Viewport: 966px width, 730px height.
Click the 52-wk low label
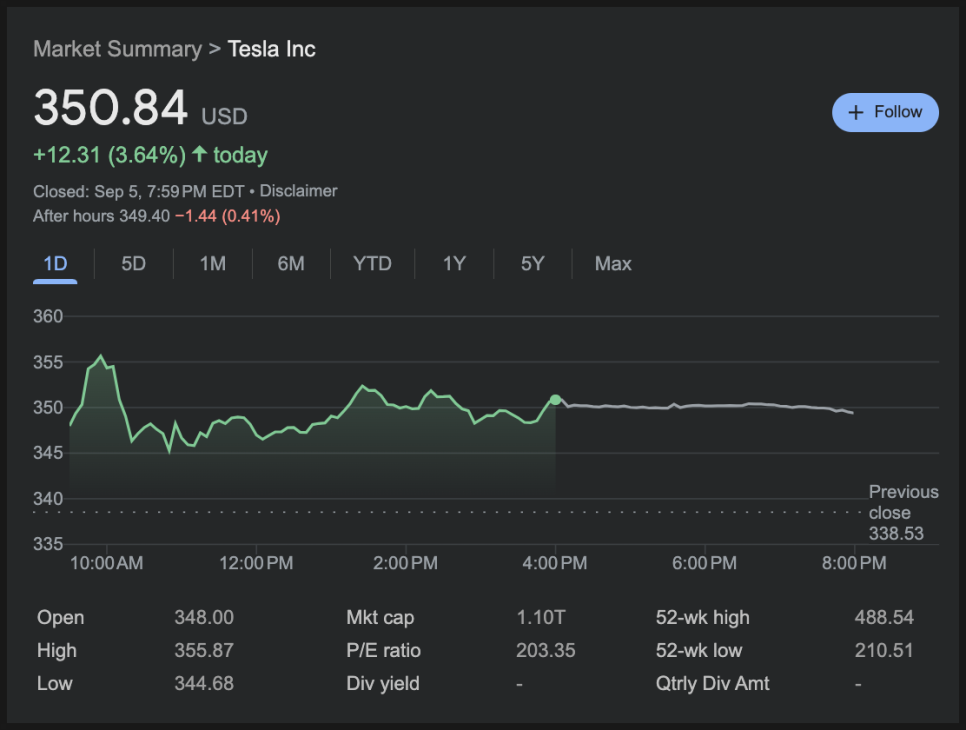click(x=699, y=651)
